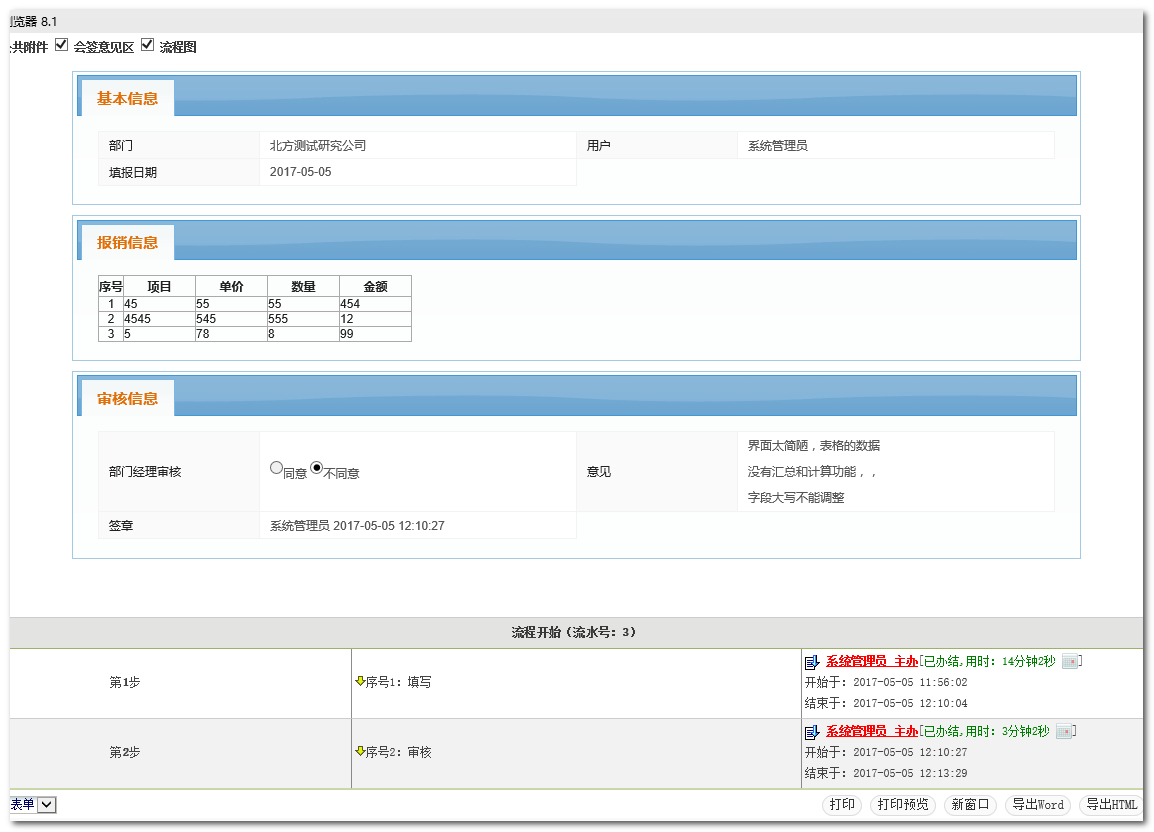Uncheck the 会签意见区 checkbox
The image size is (1154, 832).
[x=62, y=45]
